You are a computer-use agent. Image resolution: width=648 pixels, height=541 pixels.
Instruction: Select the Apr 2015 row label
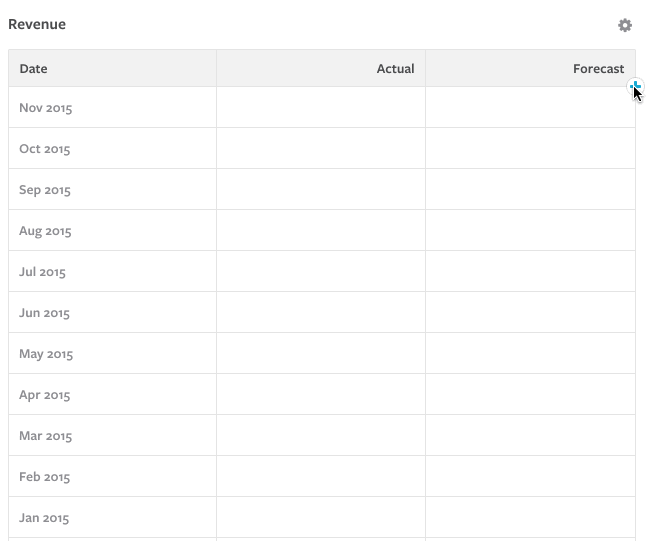(45, 395)
